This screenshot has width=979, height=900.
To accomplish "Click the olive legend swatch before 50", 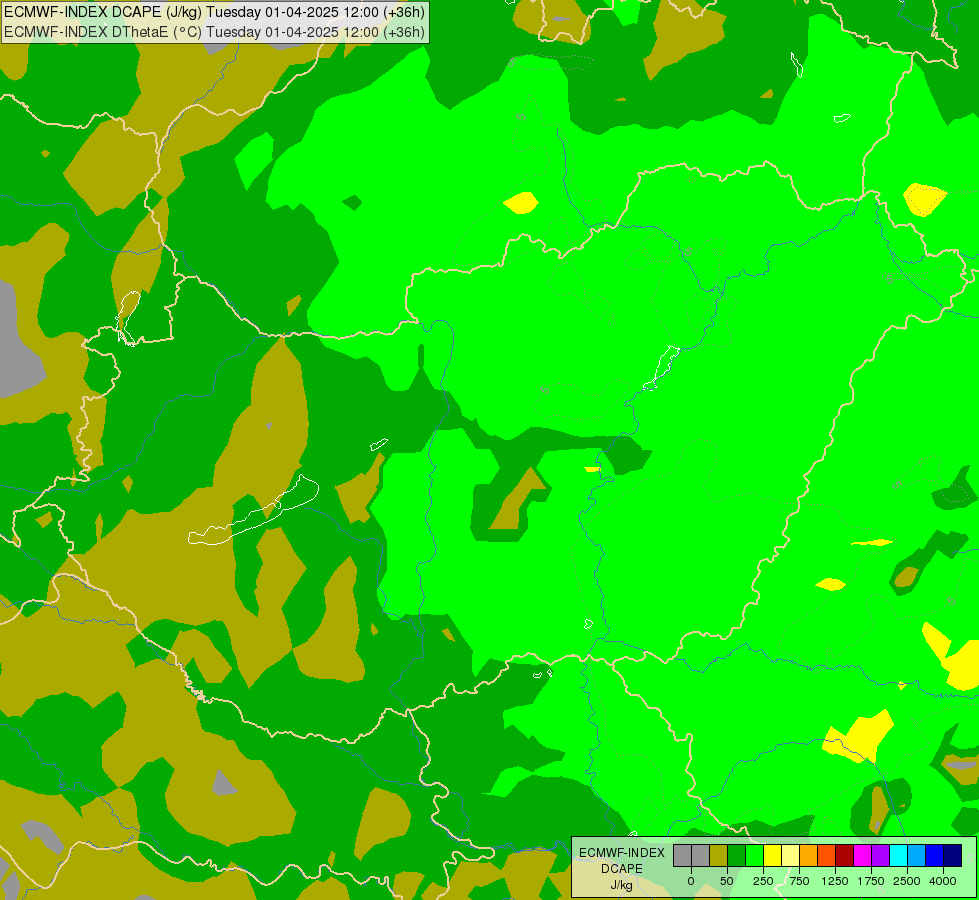I will point(718,856).
